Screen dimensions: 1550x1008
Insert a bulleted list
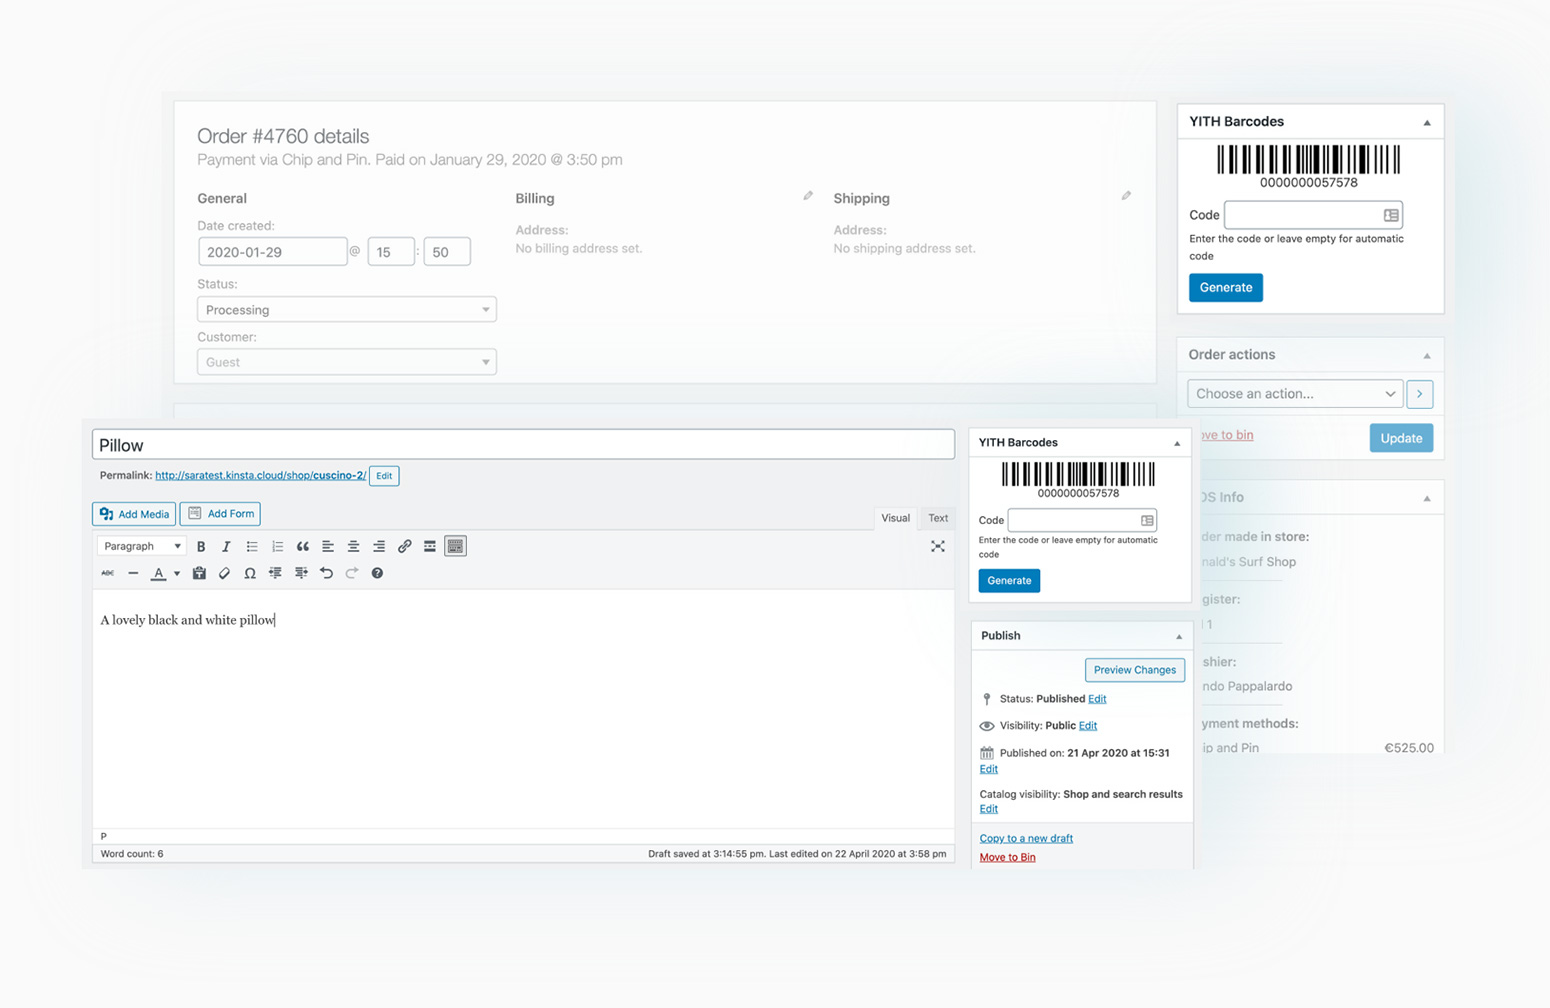pyautogui.click(x=251, y=546)
